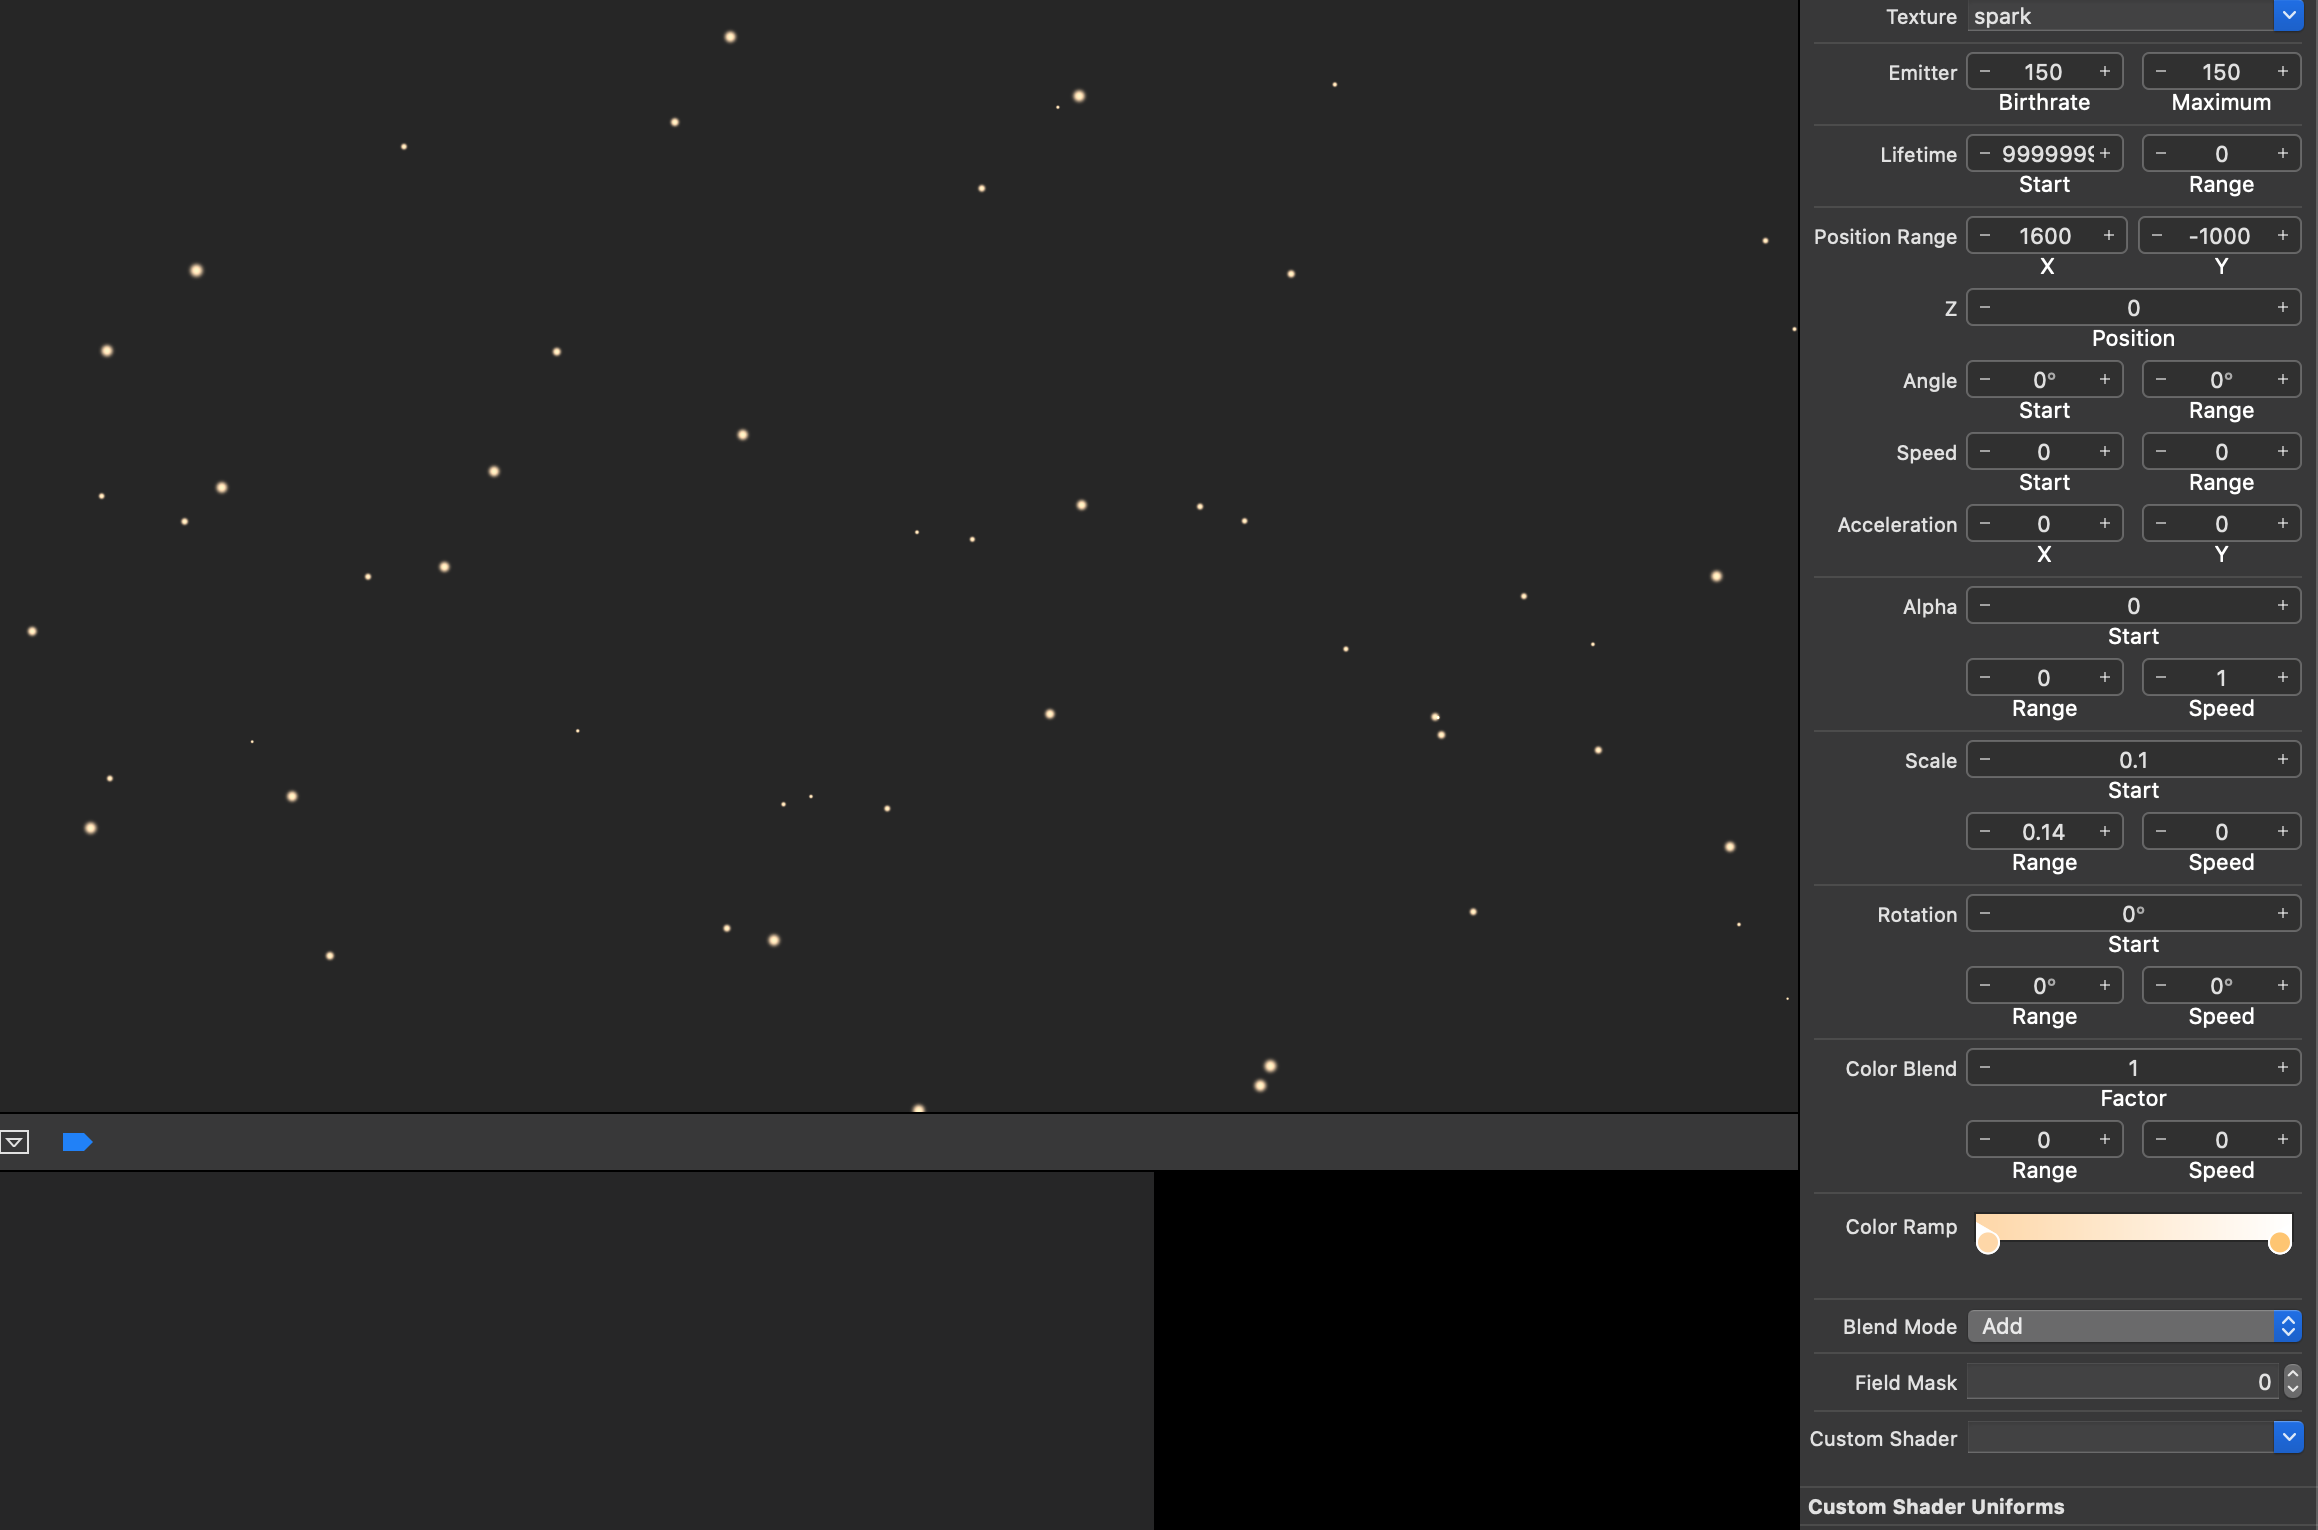Screen dimensions: 2318x1530
Task: Expand the Custom Shader dropdown
Action: (2288, 1437)
